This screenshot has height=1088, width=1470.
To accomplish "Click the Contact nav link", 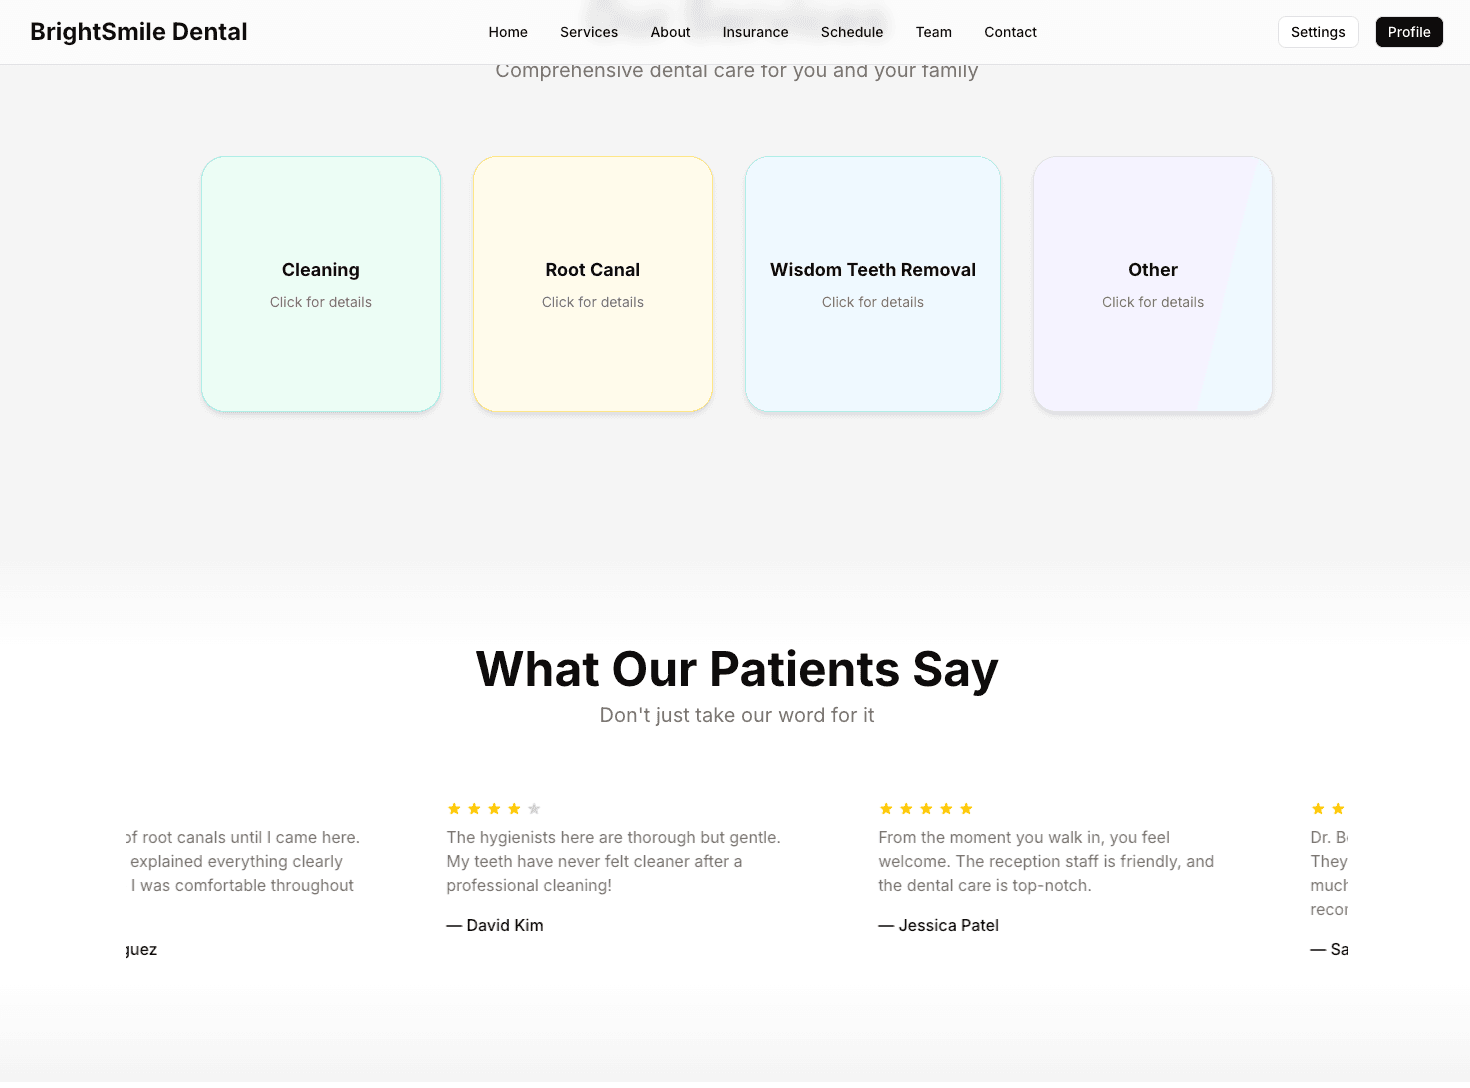I will click(1010, 32).
